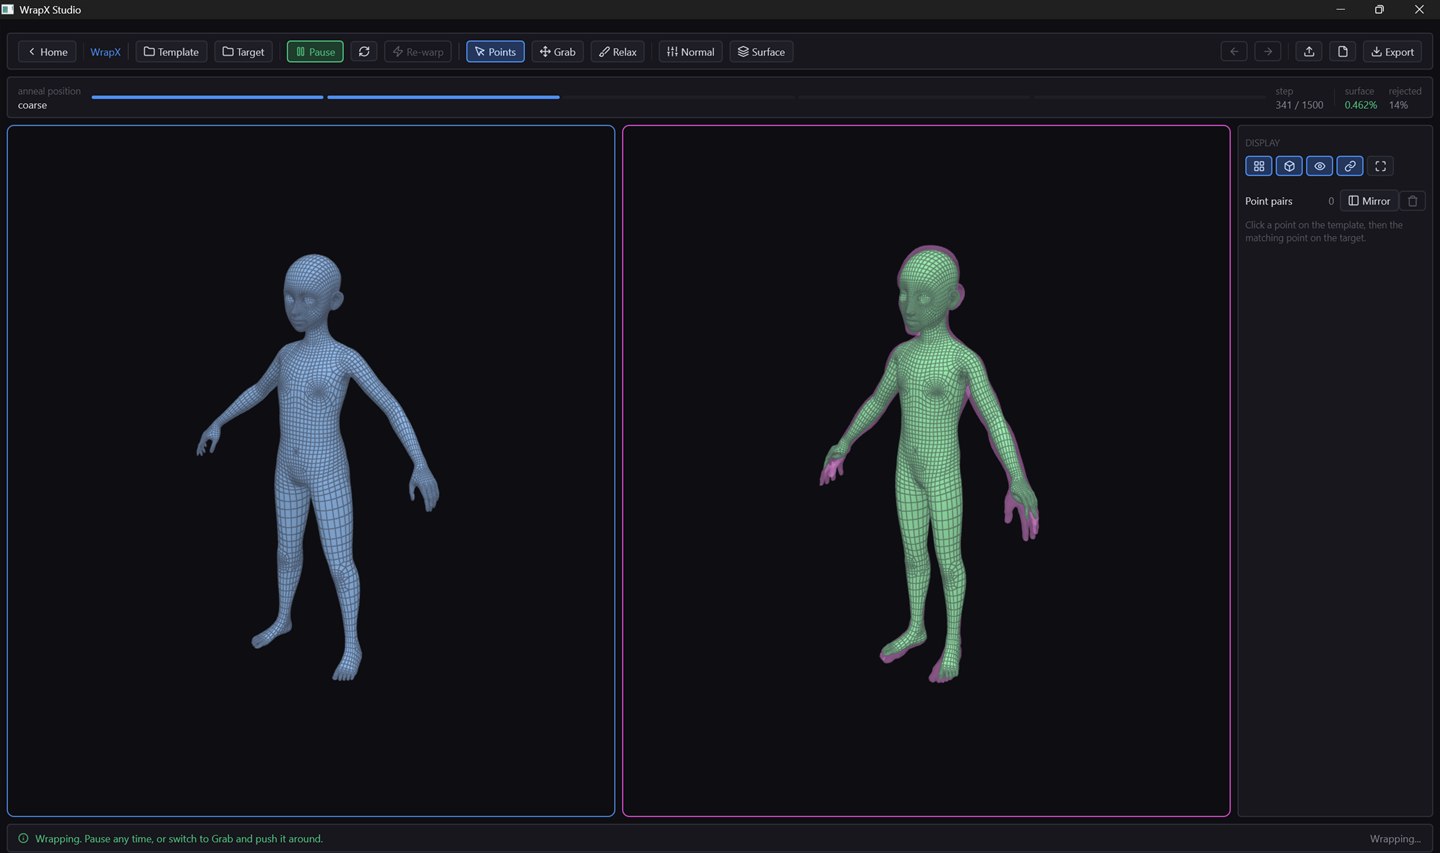
Task: Click the undo left arrow
Action: [1234, 52]
